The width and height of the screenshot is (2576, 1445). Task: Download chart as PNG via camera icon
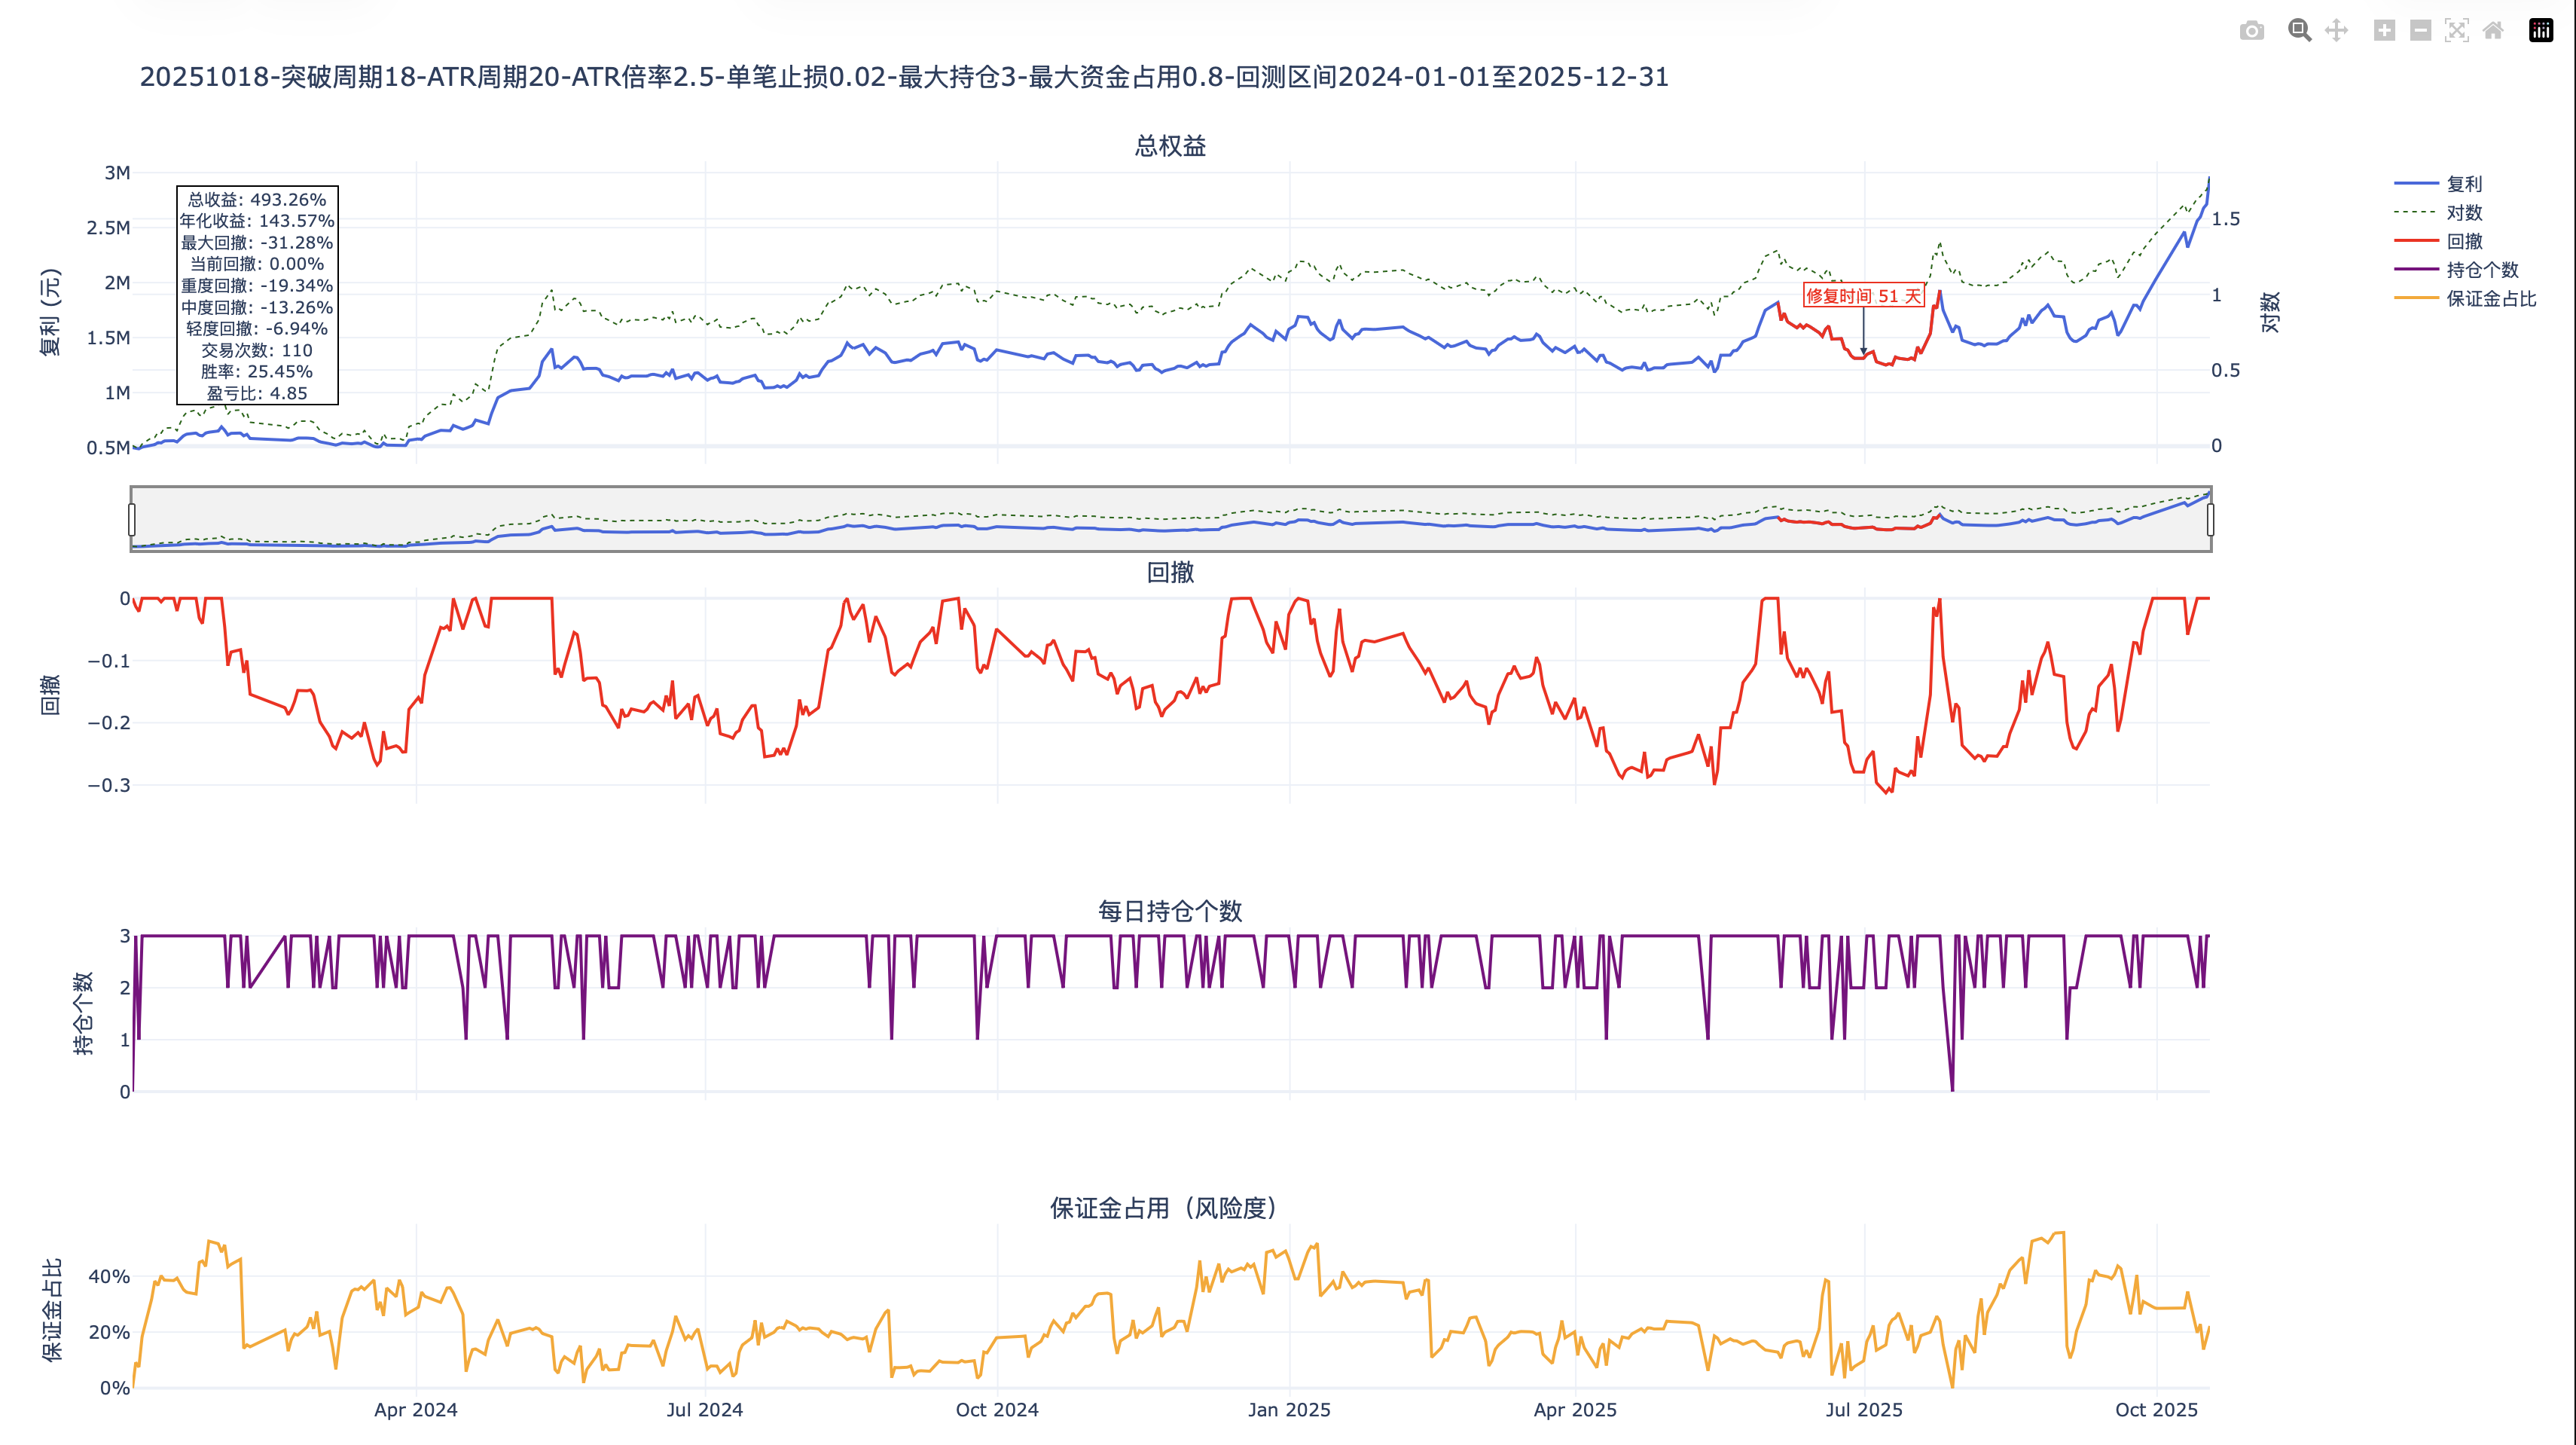click(2252, 30)
